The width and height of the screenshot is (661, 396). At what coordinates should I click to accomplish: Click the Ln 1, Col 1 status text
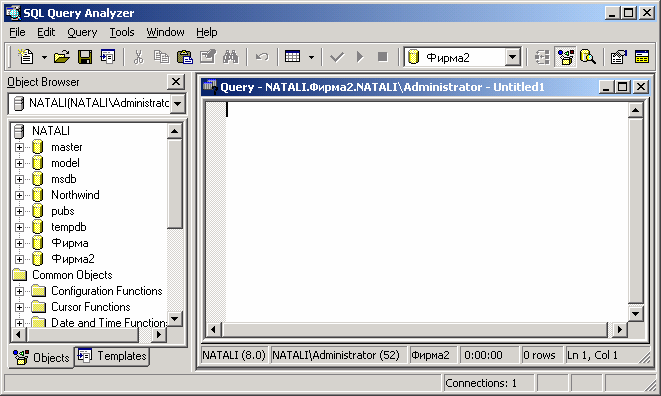coord(592,355)
